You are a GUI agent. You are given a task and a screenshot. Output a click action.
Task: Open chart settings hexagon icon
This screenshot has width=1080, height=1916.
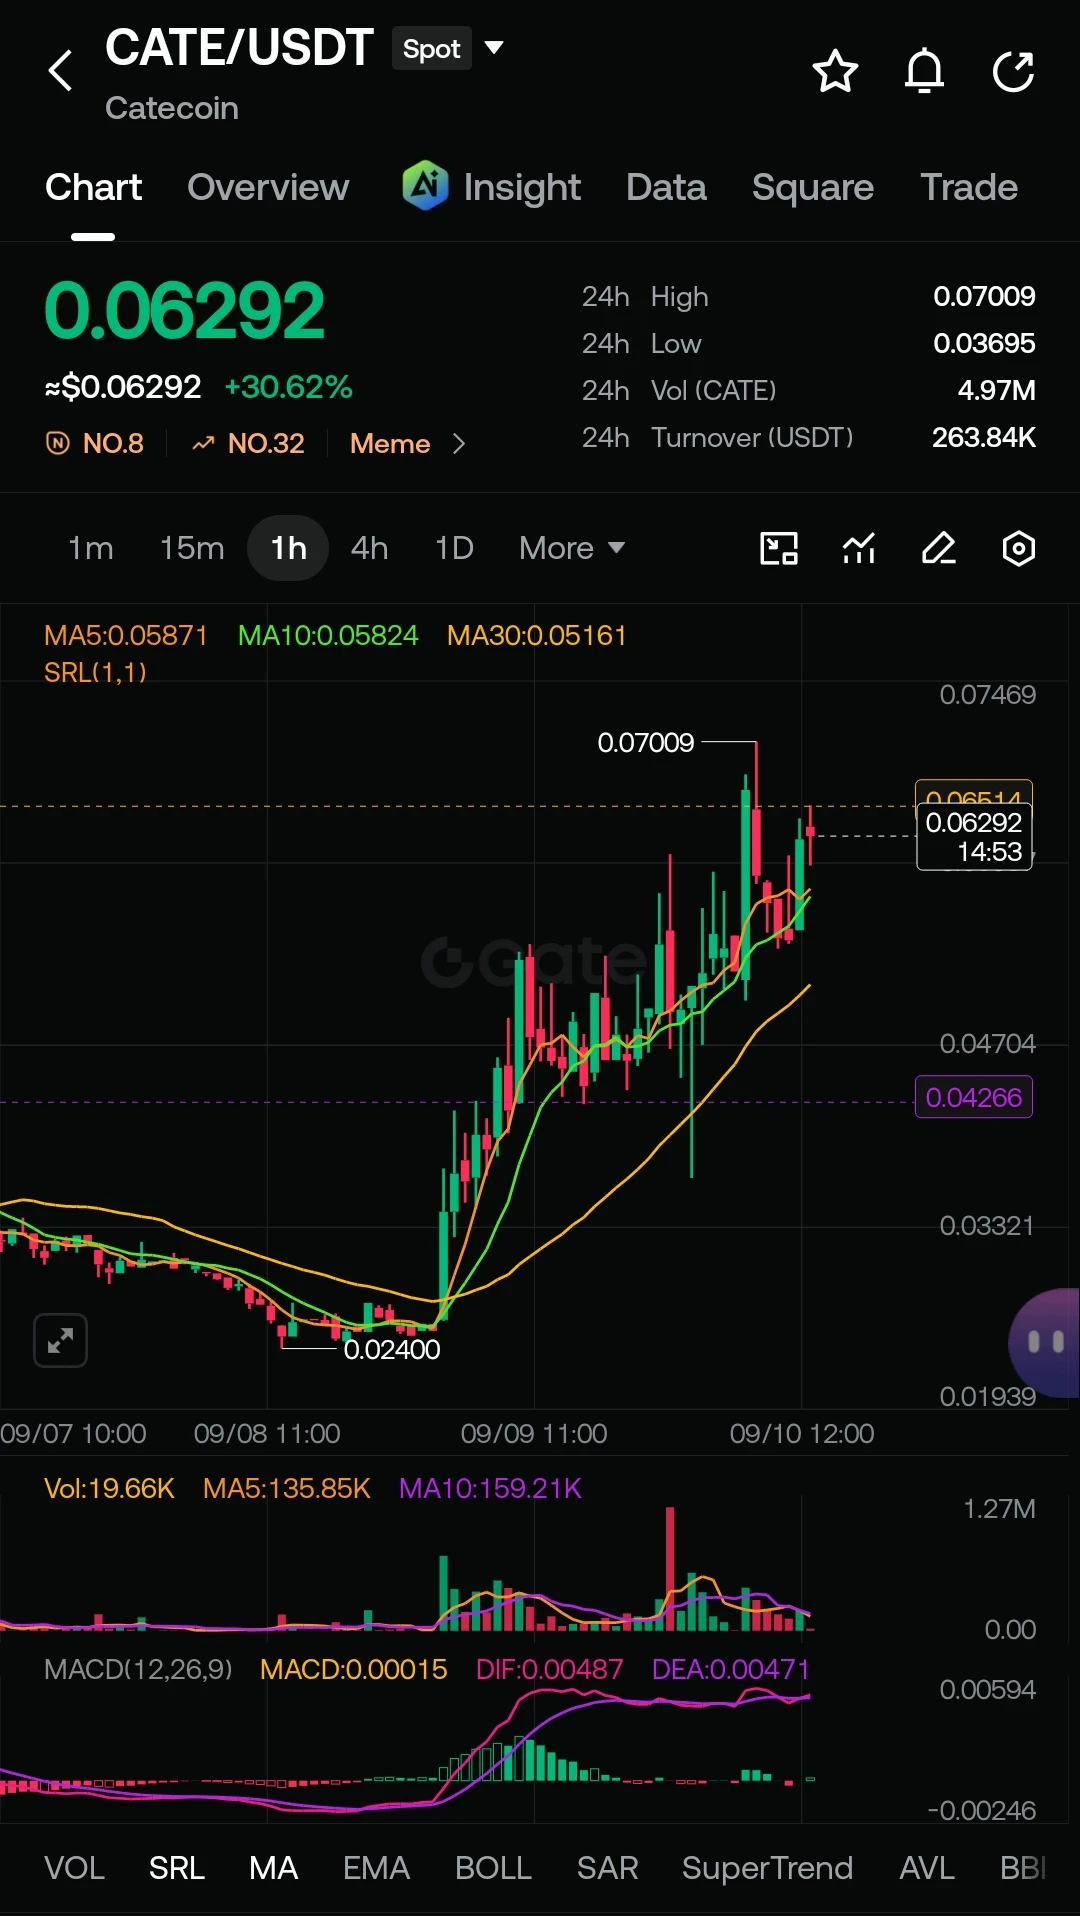[1018, 548]
